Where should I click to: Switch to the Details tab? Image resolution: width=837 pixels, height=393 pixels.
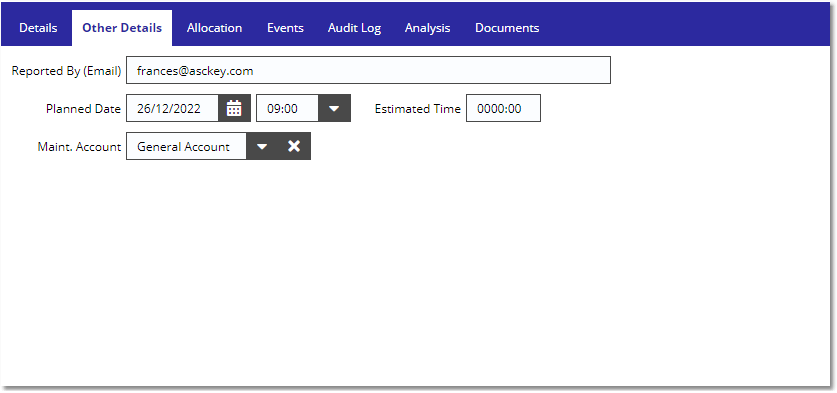[38, 28]
